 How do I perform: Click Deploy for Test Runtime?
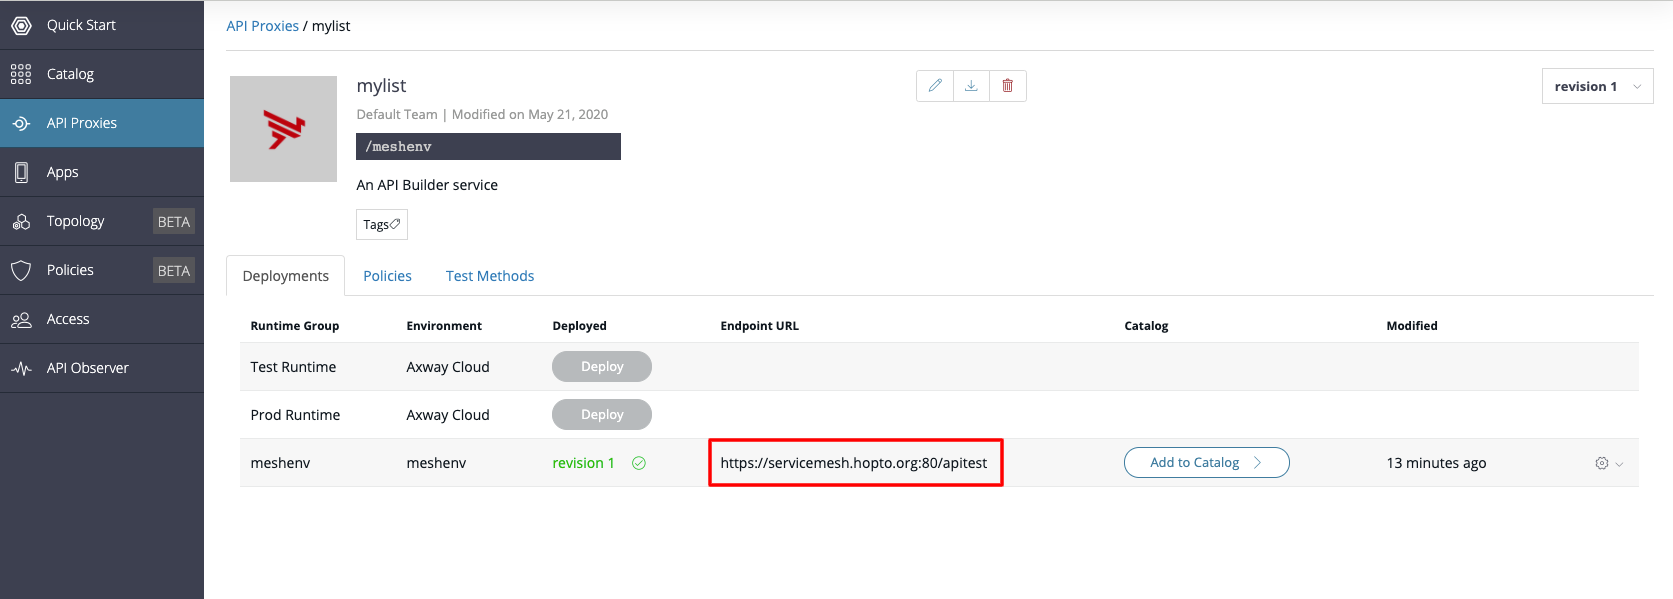602,367
